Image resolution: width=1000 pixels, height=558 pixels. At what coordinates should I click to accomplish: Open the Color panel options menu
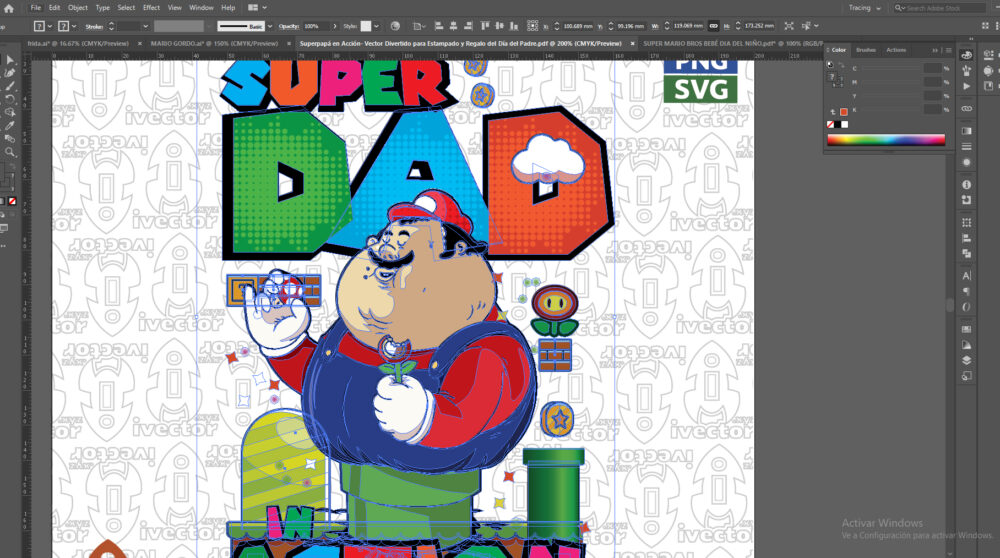(x=948, y=50)
